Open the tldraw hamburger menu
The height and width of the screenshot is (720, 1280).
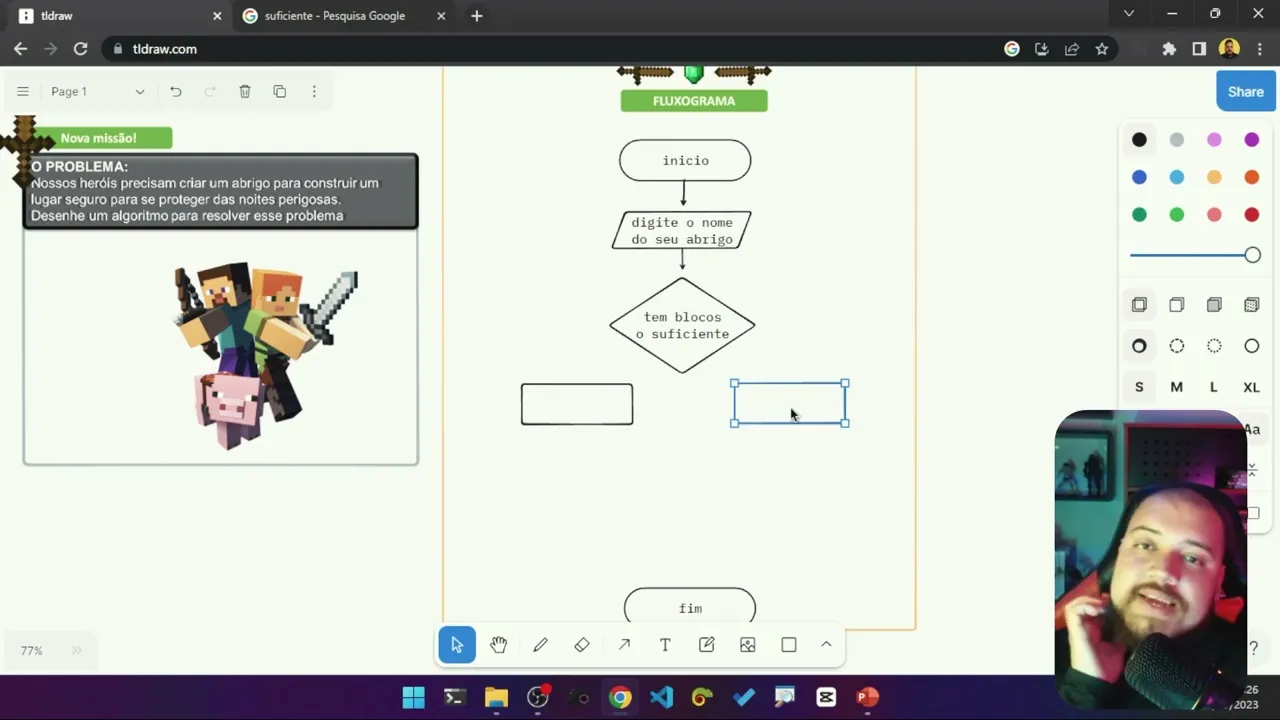point(23,91)
